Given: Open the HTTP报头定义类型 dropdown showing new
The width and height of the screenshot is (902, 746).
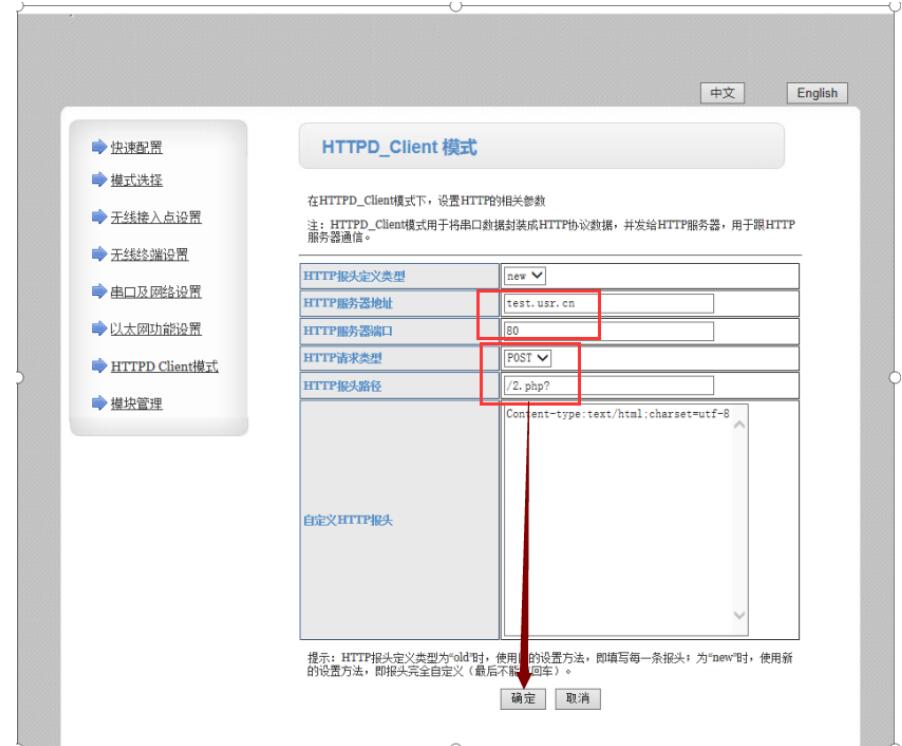Looking at the screenshot, I should pyautogui.click(x=526, y=276).
